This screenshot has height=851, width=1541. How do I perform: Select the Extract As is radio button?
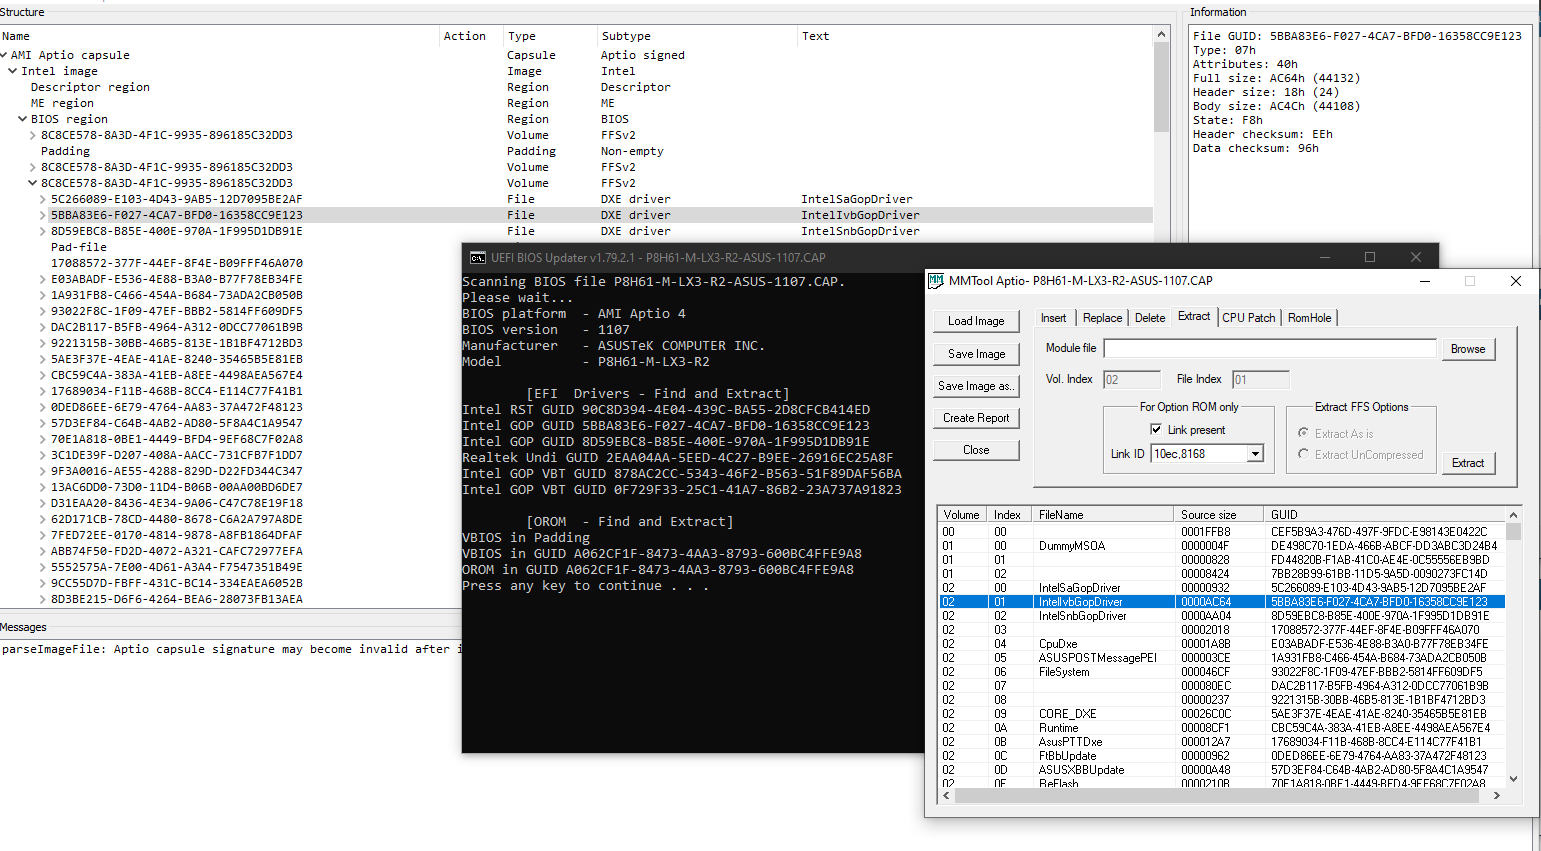(x=1303, y=433)
